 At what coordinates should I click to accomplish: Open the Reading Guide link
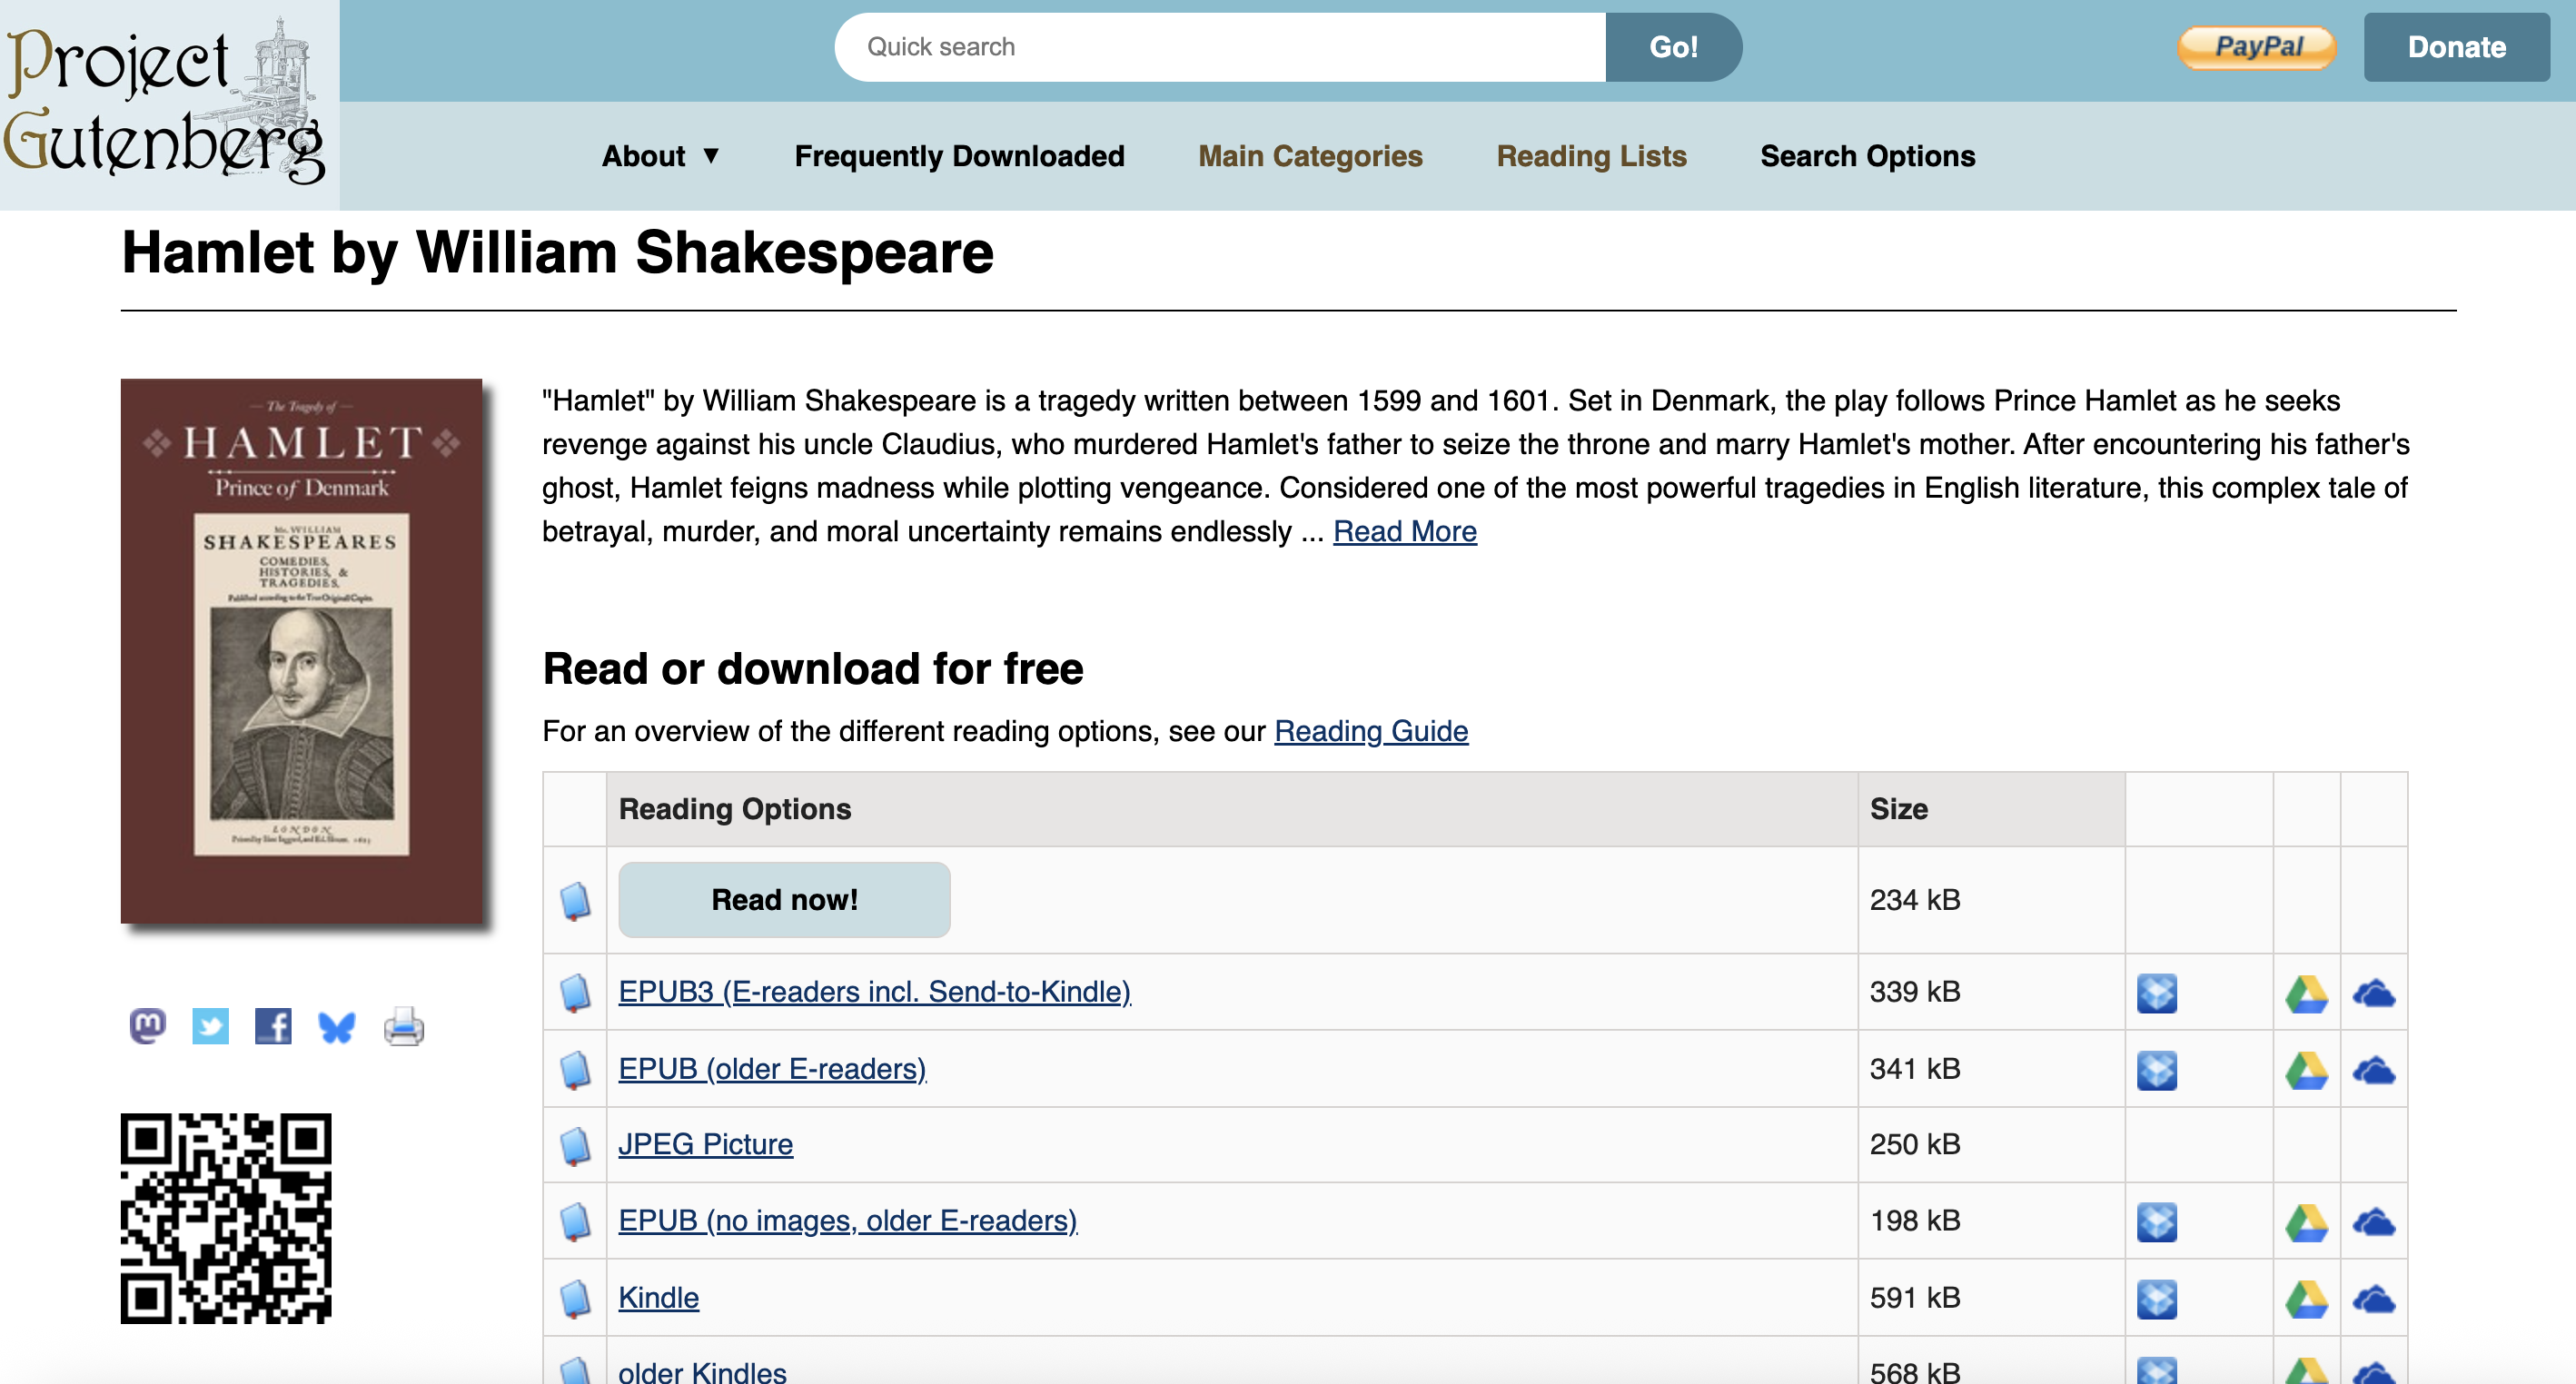coord(1371,731)
